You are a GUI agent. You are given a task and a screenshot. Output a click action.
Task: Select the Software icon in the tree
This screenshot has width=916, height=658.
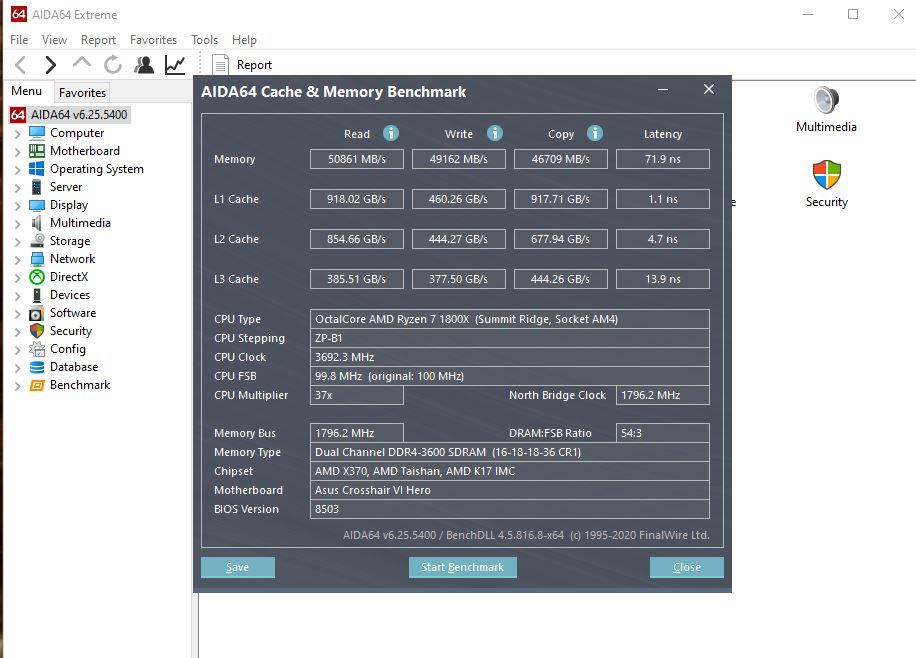(37, 313)
